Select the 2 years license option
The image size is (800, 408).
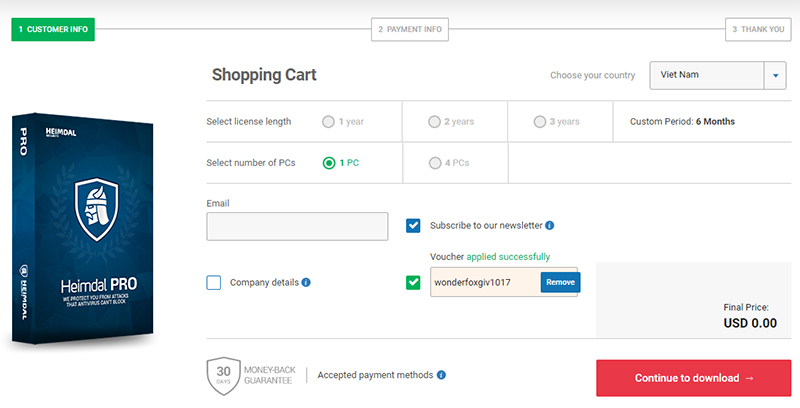tap(434, 122)
